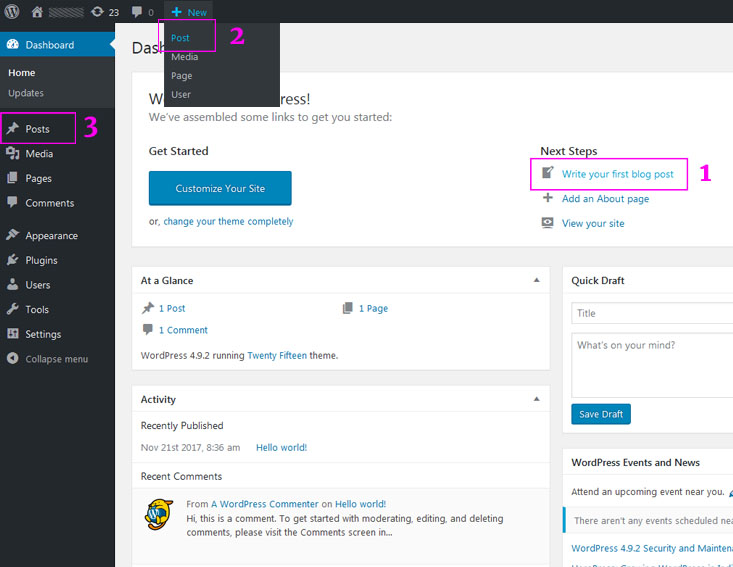Collapse the At a Glance panel

tap(537, 280)
